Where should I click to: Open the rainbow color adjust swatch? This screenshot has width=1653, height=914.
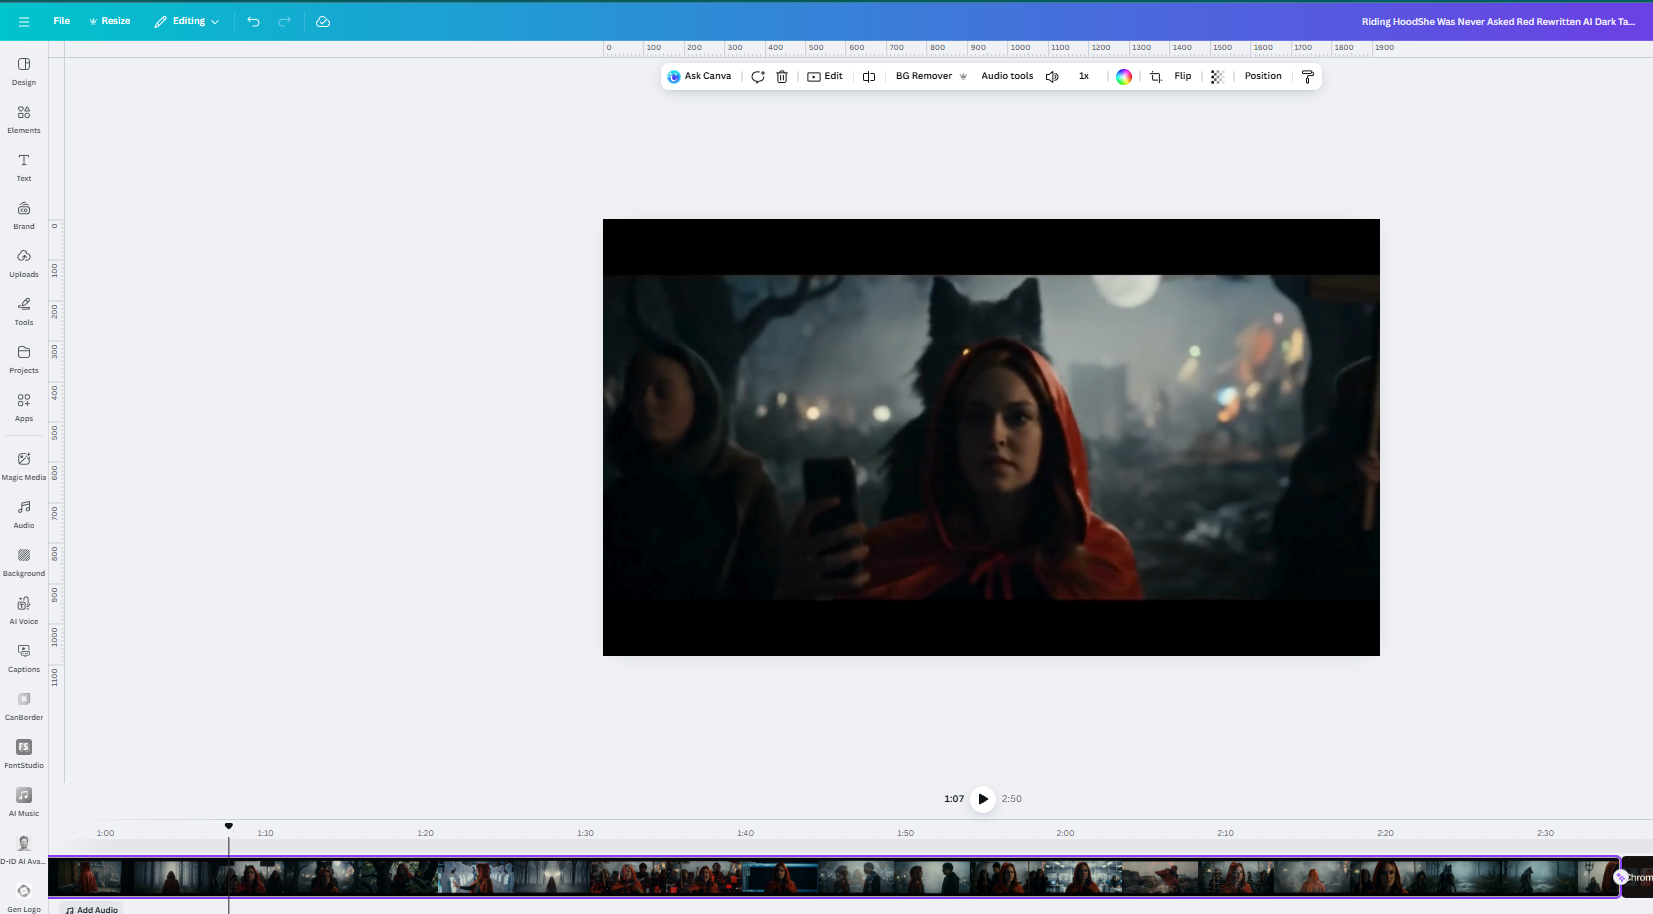(1124, 77)
